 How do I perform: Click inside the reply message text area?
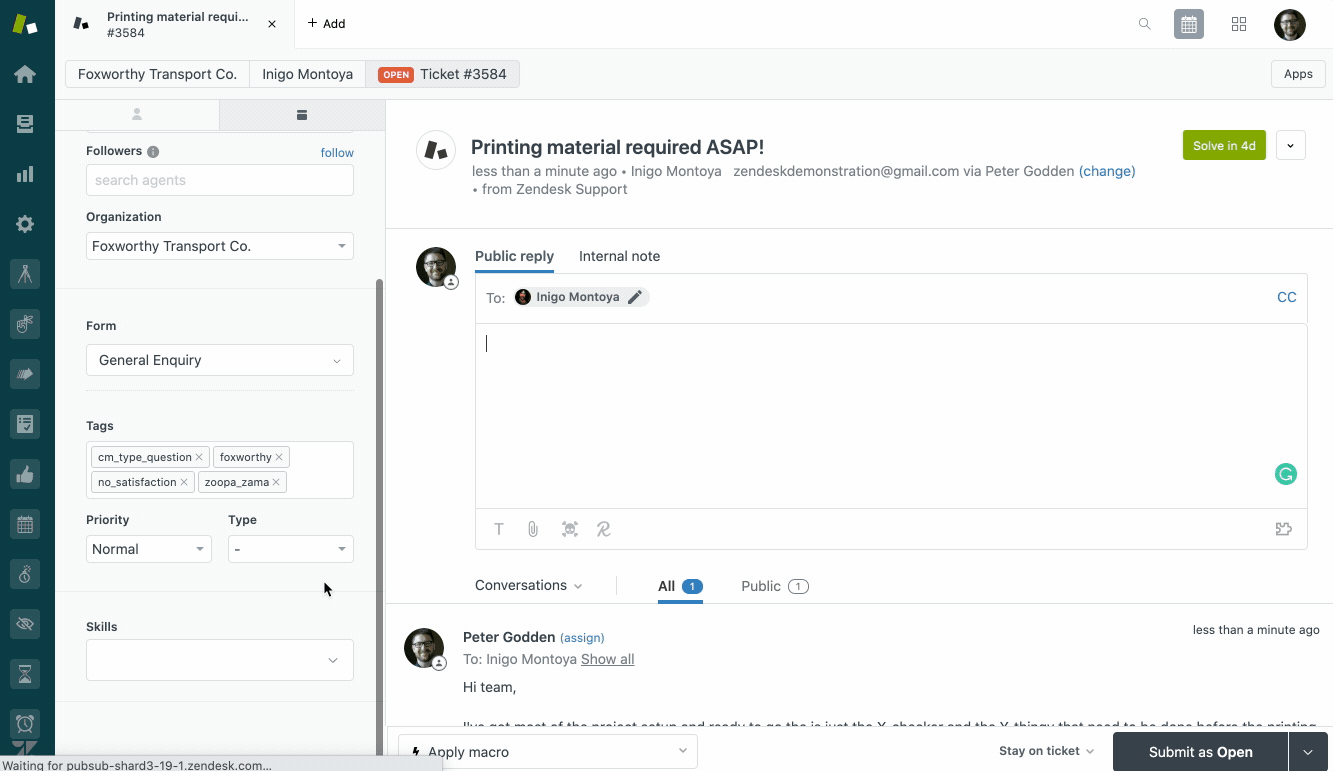coord(891,415)
